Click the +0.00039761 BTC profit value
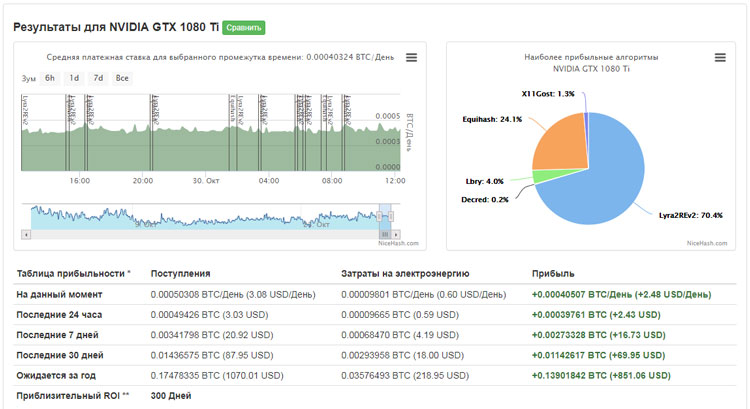This screenshot has height=409, width=750. pos(596,315)
